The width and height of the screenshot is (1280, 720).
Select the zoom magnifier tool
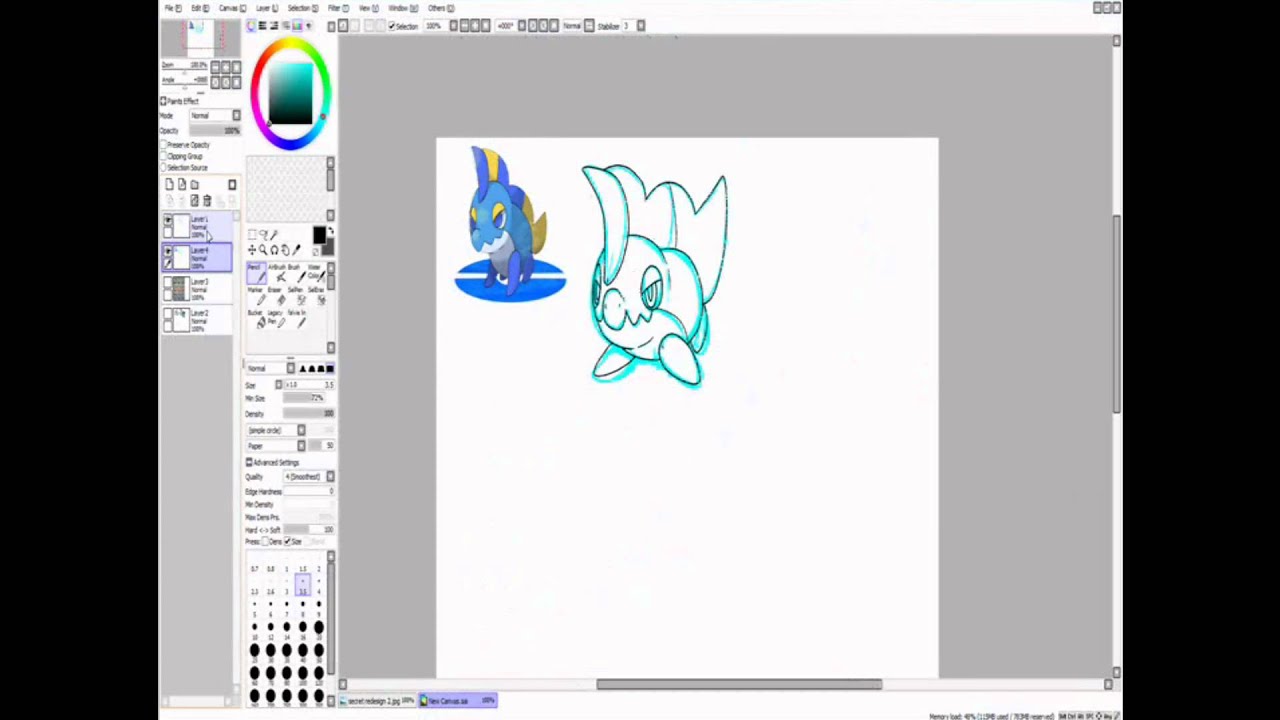click(x=263, y=250)
